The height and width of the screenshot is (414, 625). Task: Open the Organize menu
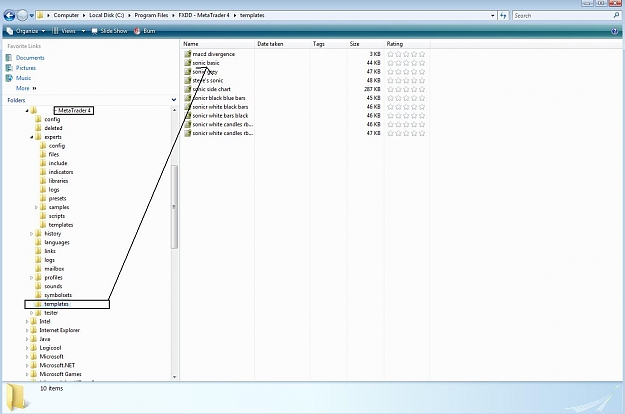click(x=26, y=31)
